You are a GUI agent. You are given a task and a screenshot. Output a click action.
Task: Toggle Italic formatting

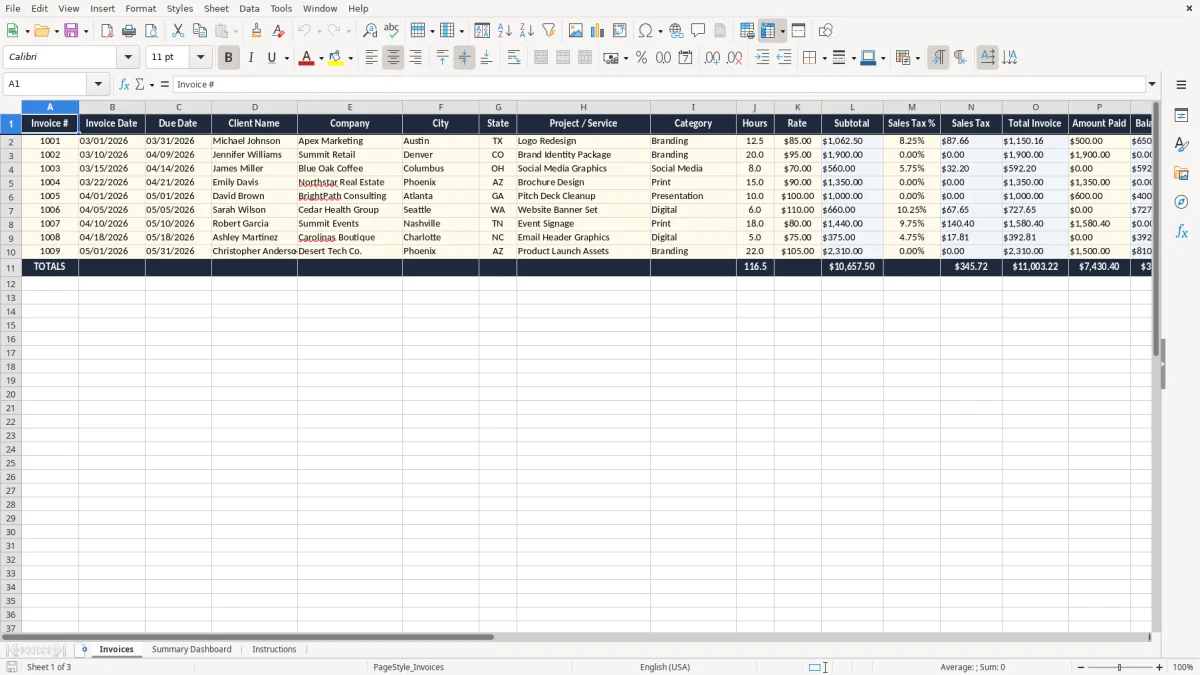(250, 58)
